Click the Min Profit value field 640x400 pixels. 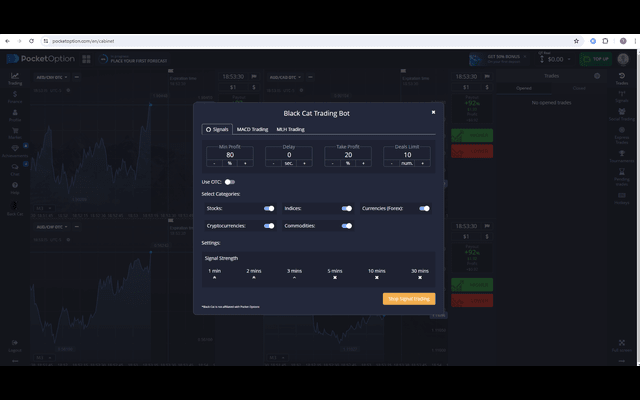click(x=230, y=155)
